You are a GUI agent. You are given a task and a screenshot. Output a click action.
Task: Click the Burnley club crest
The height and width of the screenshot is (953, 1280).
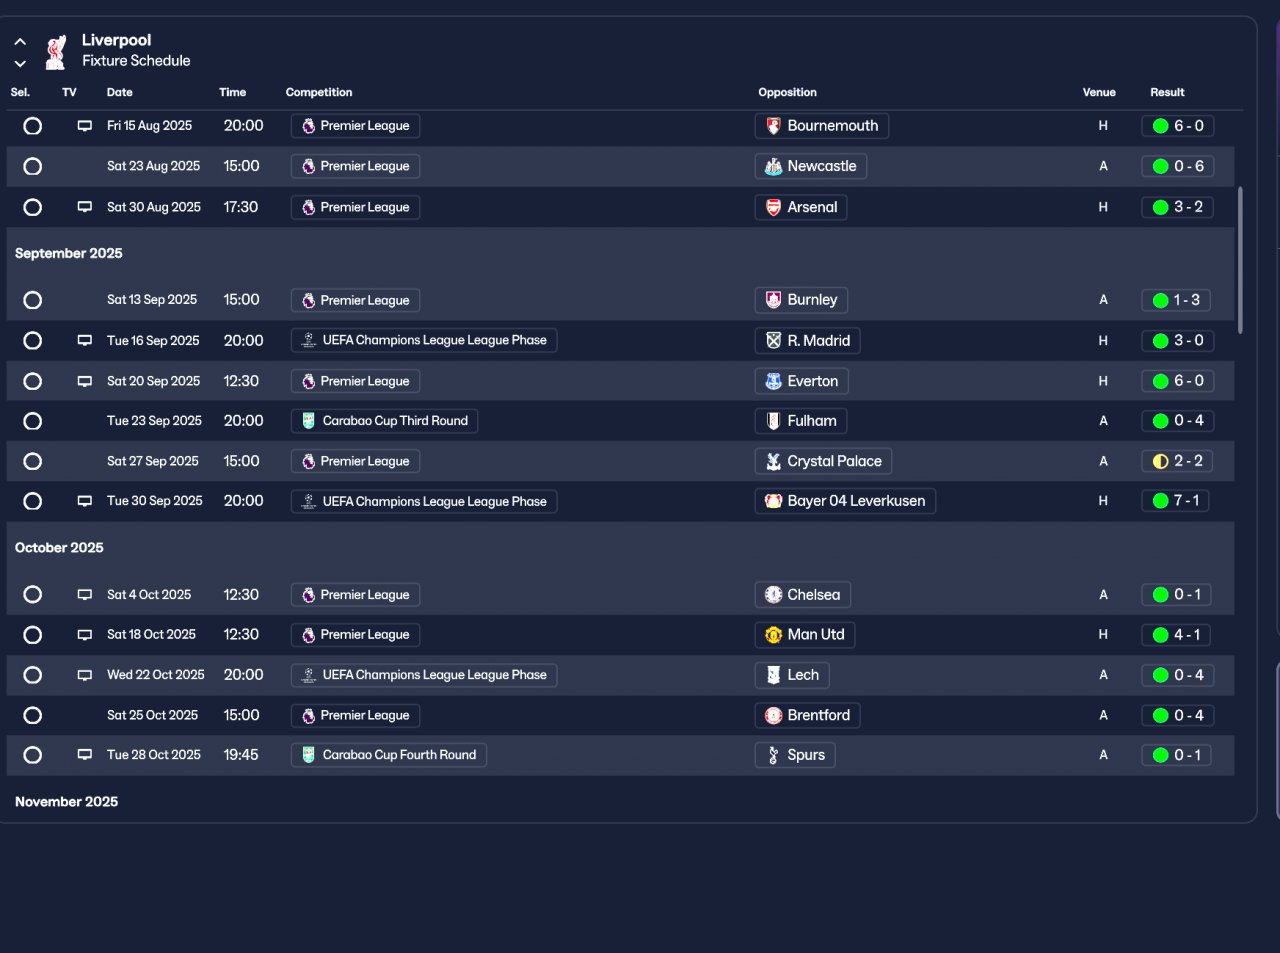tap(773, 300)
